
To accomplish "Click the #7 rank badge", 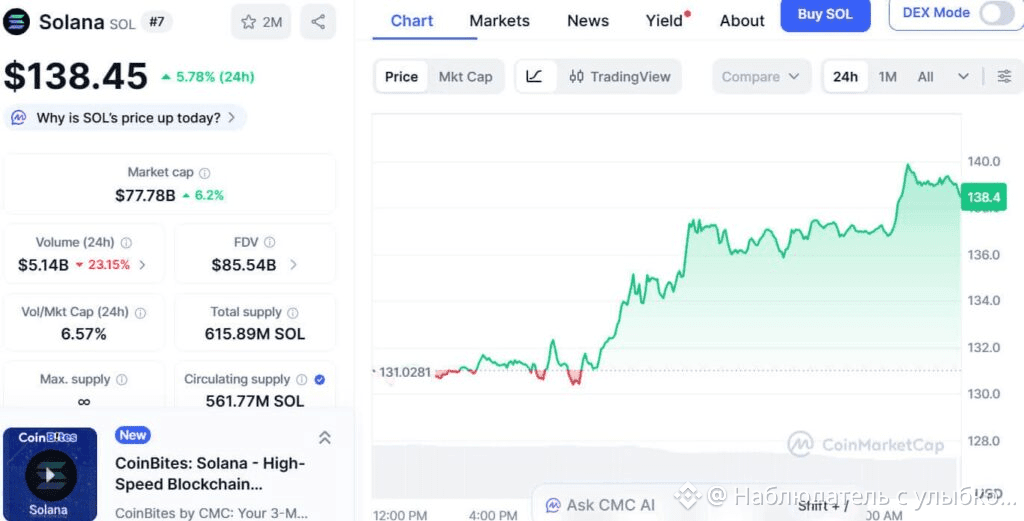I will pos(156,22).
